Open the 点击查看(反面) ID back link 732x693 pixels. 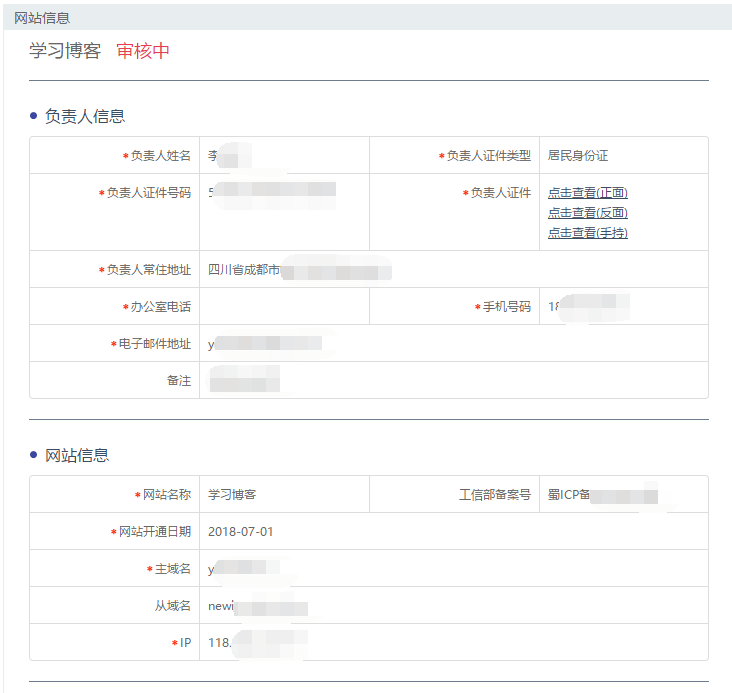[x=587, y=213]
